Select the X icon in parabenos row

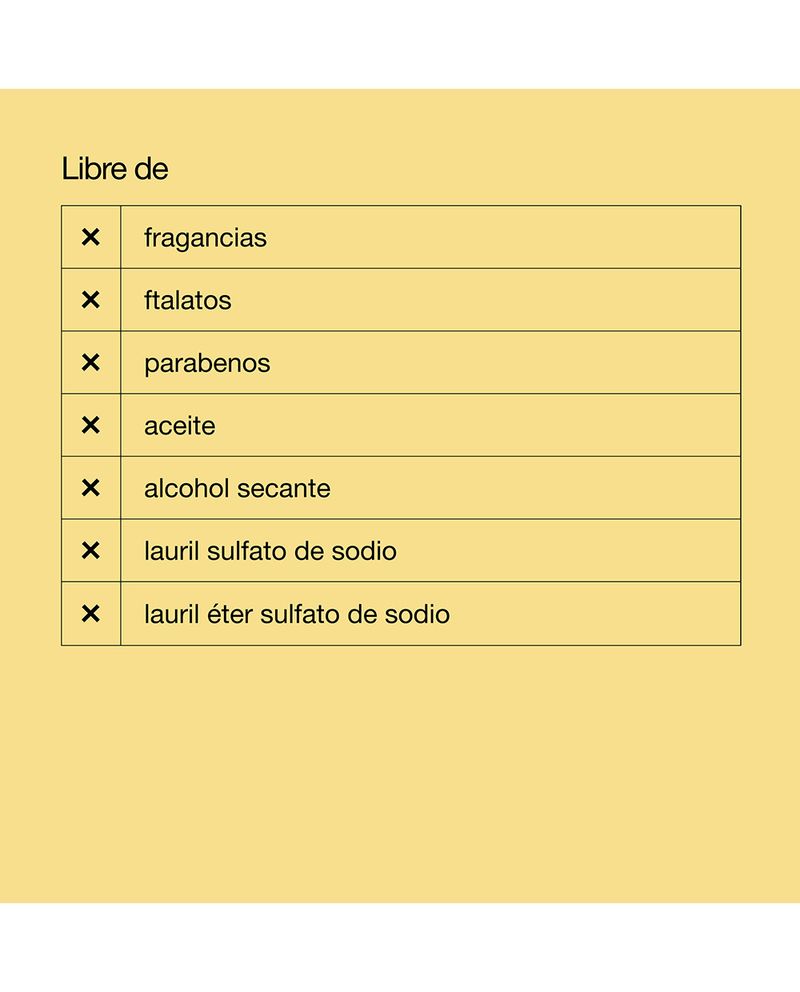[x=91, y=362]
